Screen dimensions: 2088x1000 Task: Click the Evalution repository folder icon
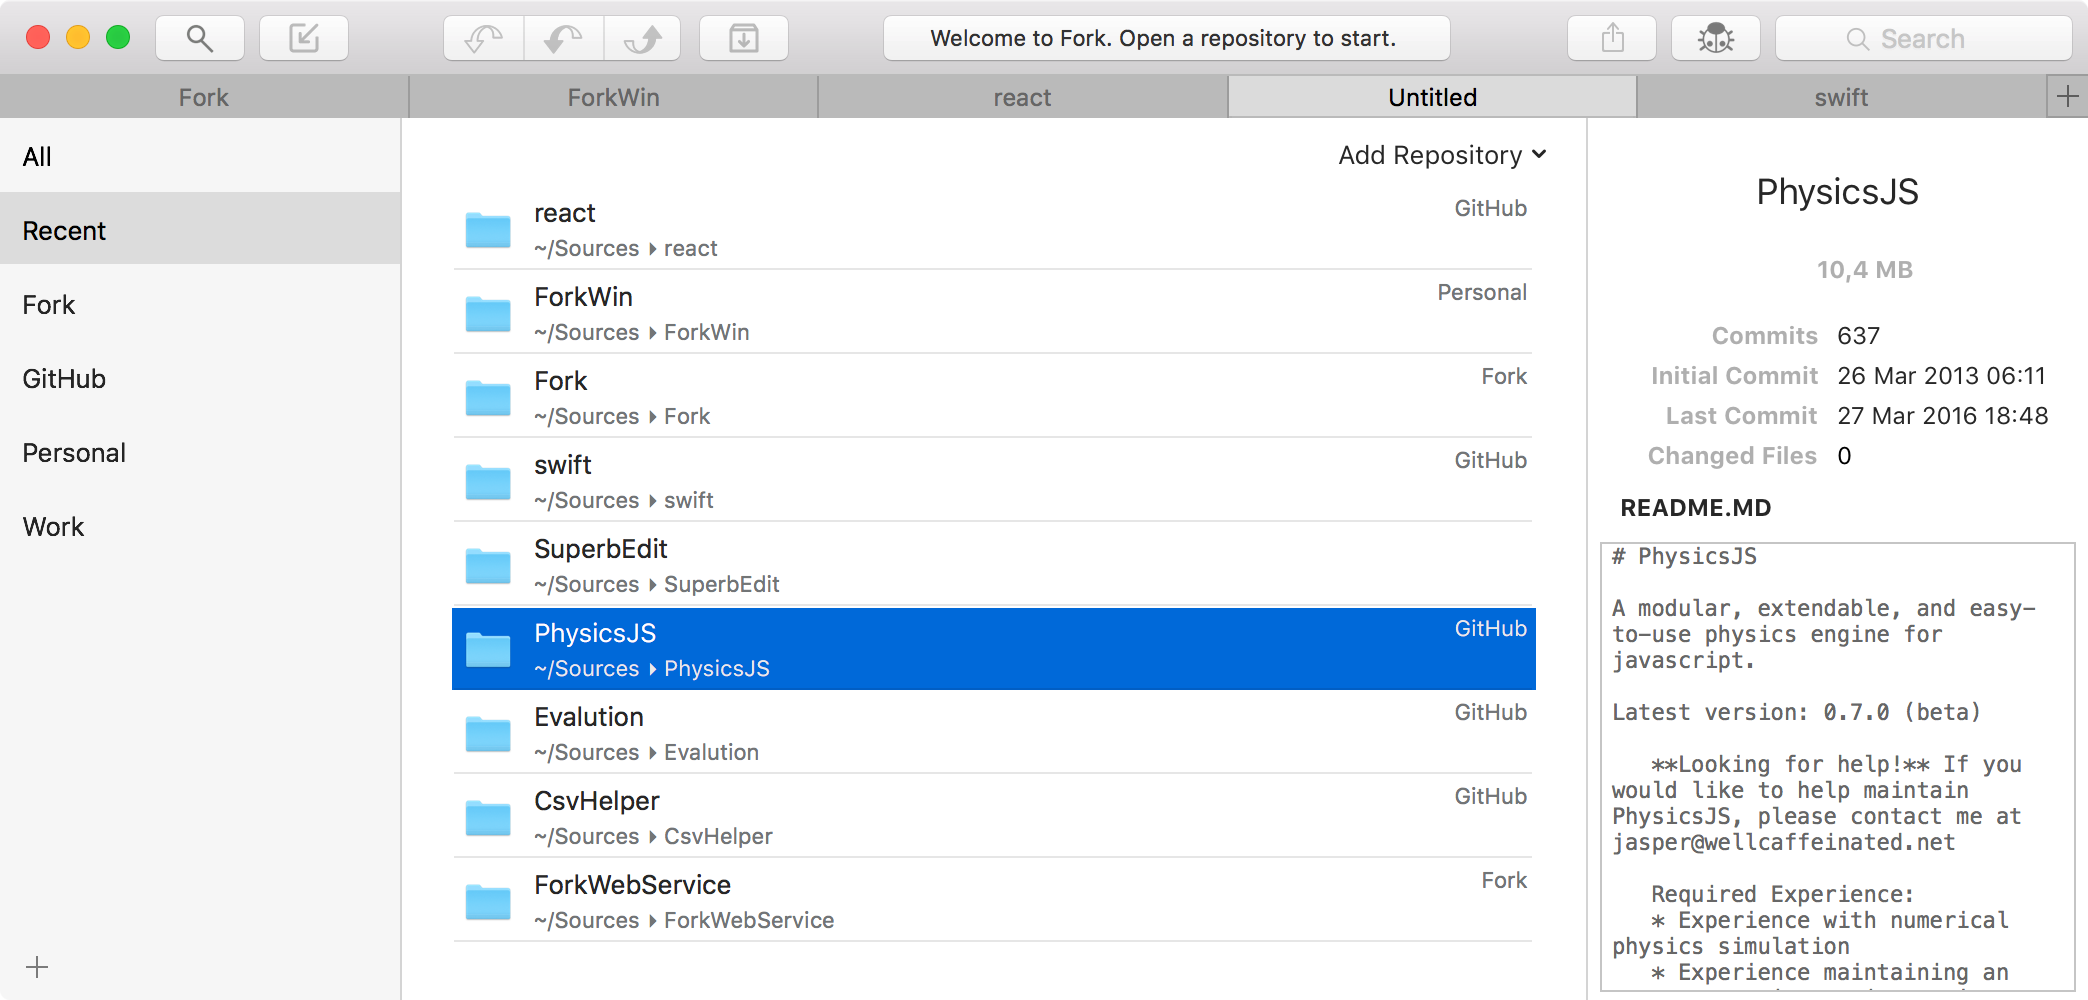coord(488,733)
